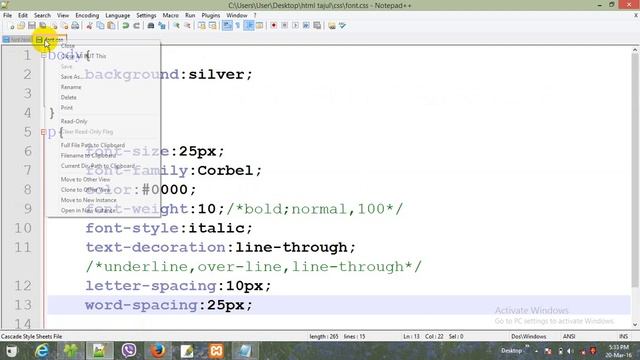Image resolution: width=640 pixels, height=360 pixels.
Task: Open the Edit menu
Action: (x=22, y=15)
